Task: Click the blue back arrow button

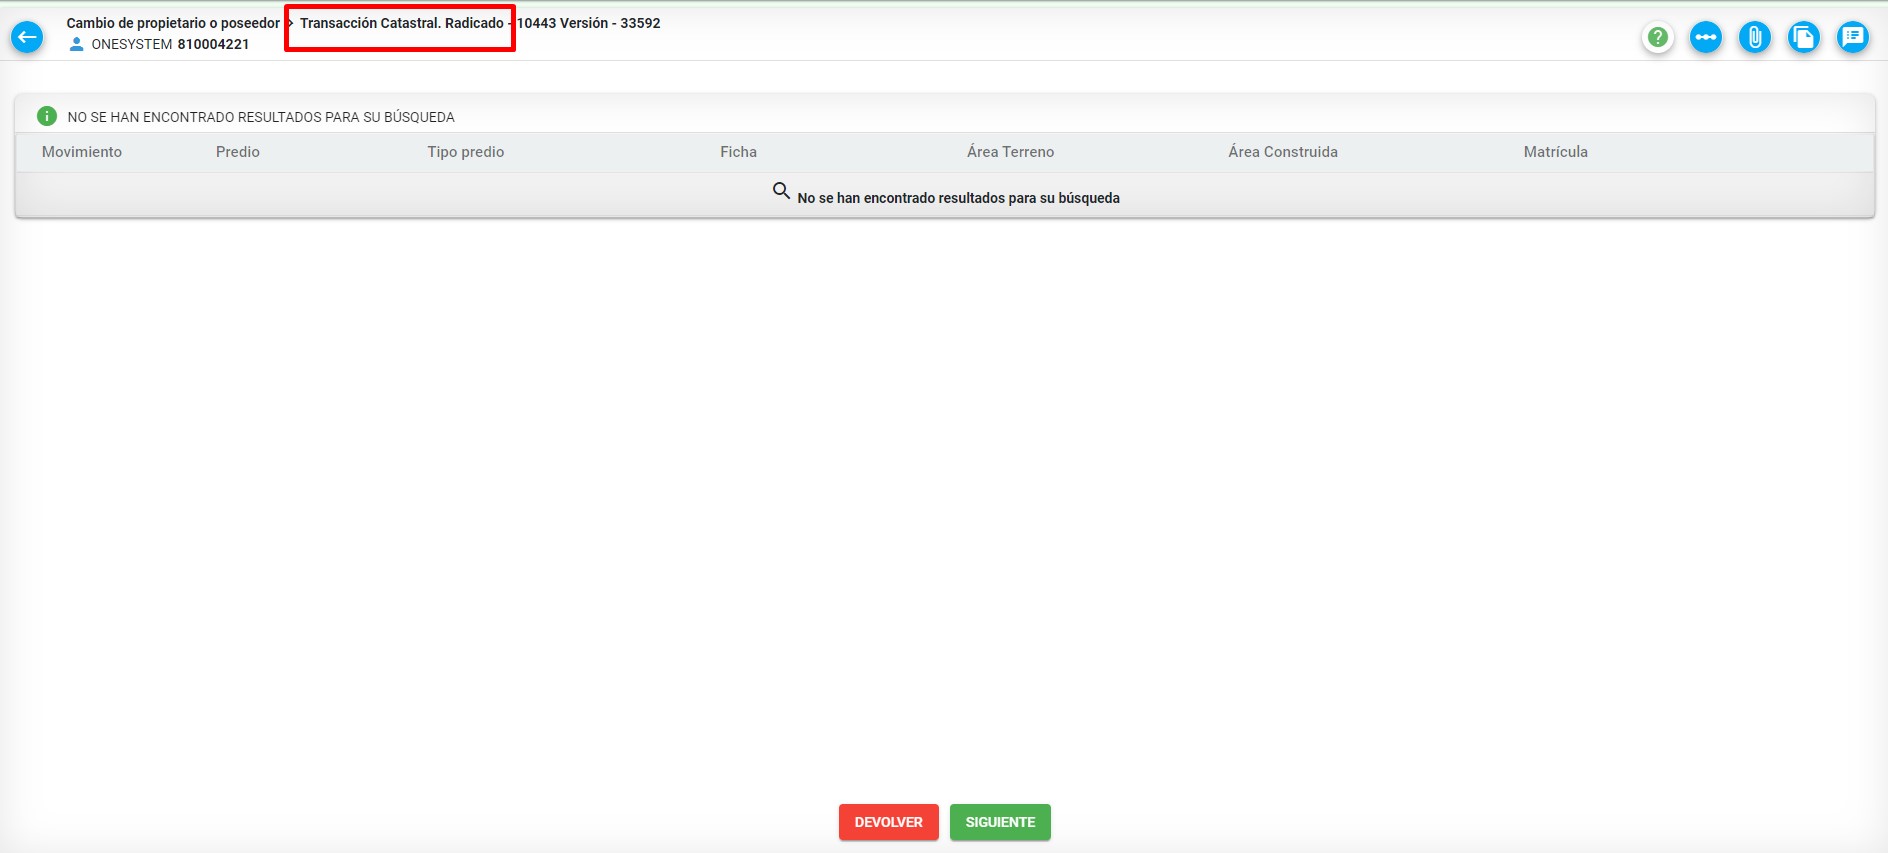Action: point(27,38)
